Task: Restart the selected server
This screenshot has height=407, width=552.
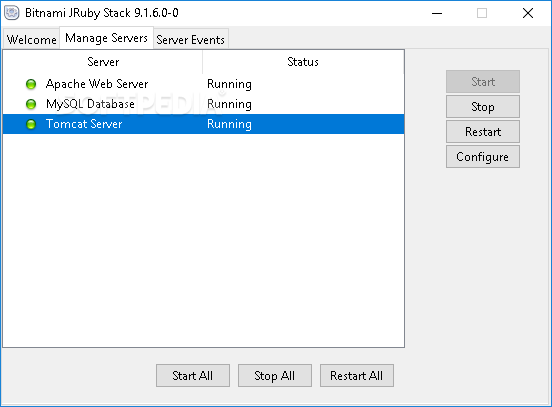Action: point(483,132)
